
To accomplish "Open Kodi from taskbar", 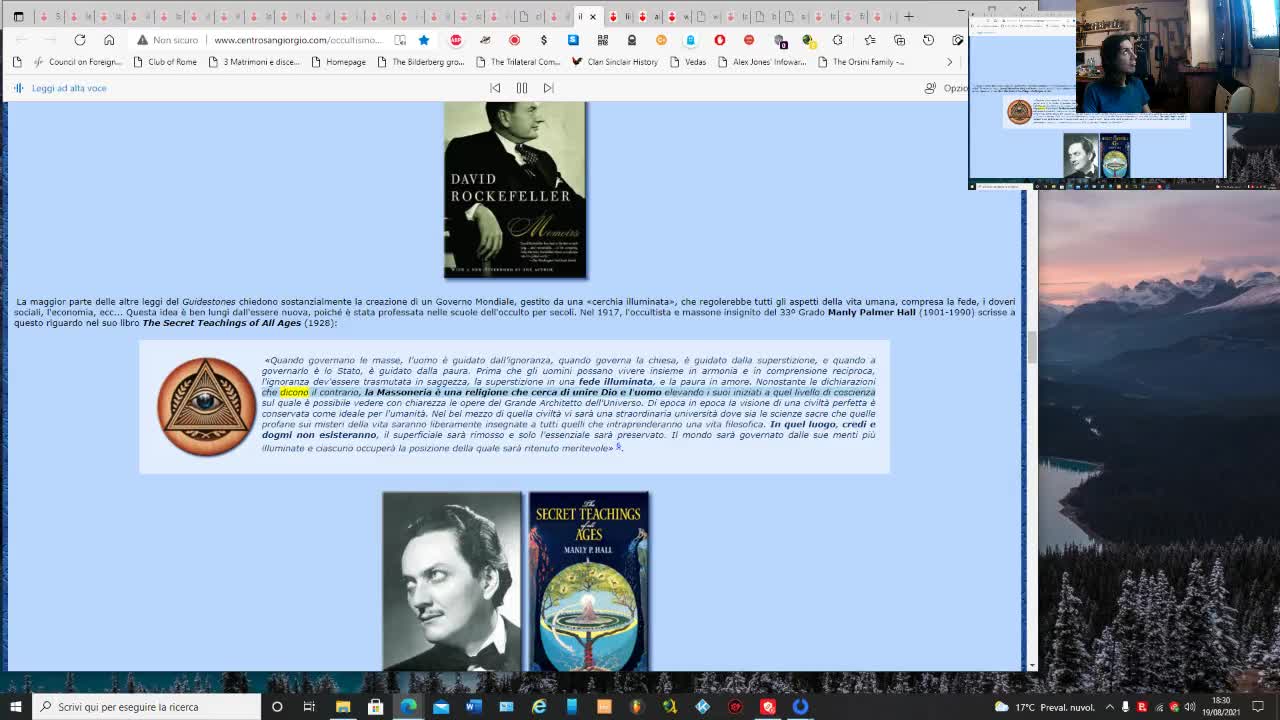I will click(702, 707).
